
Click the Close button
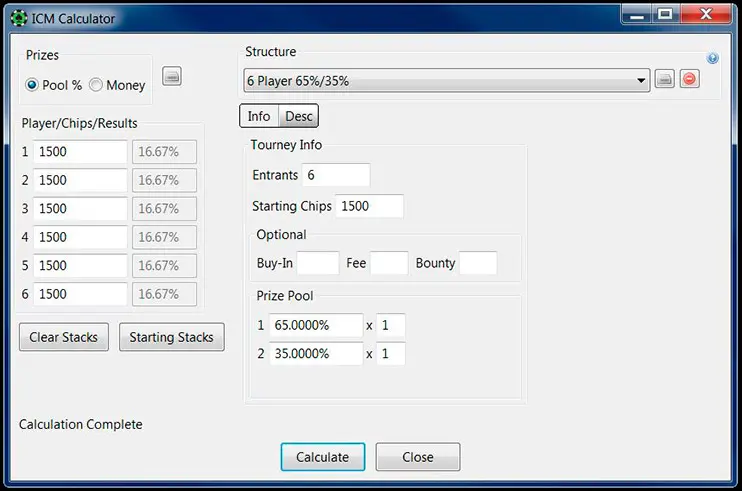(418, 456)
